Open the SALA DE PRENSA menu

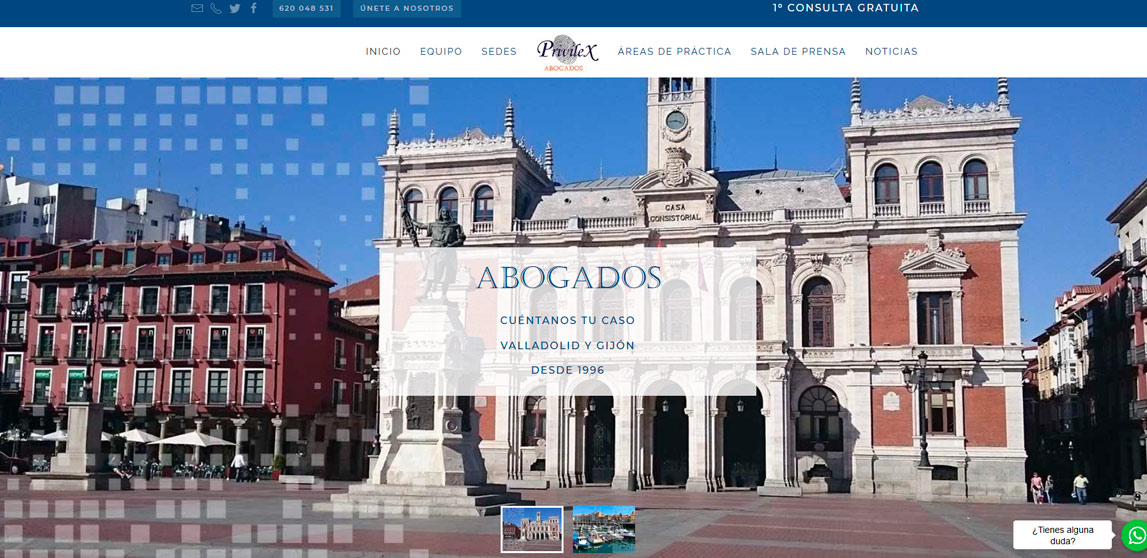tap(798, 51)
